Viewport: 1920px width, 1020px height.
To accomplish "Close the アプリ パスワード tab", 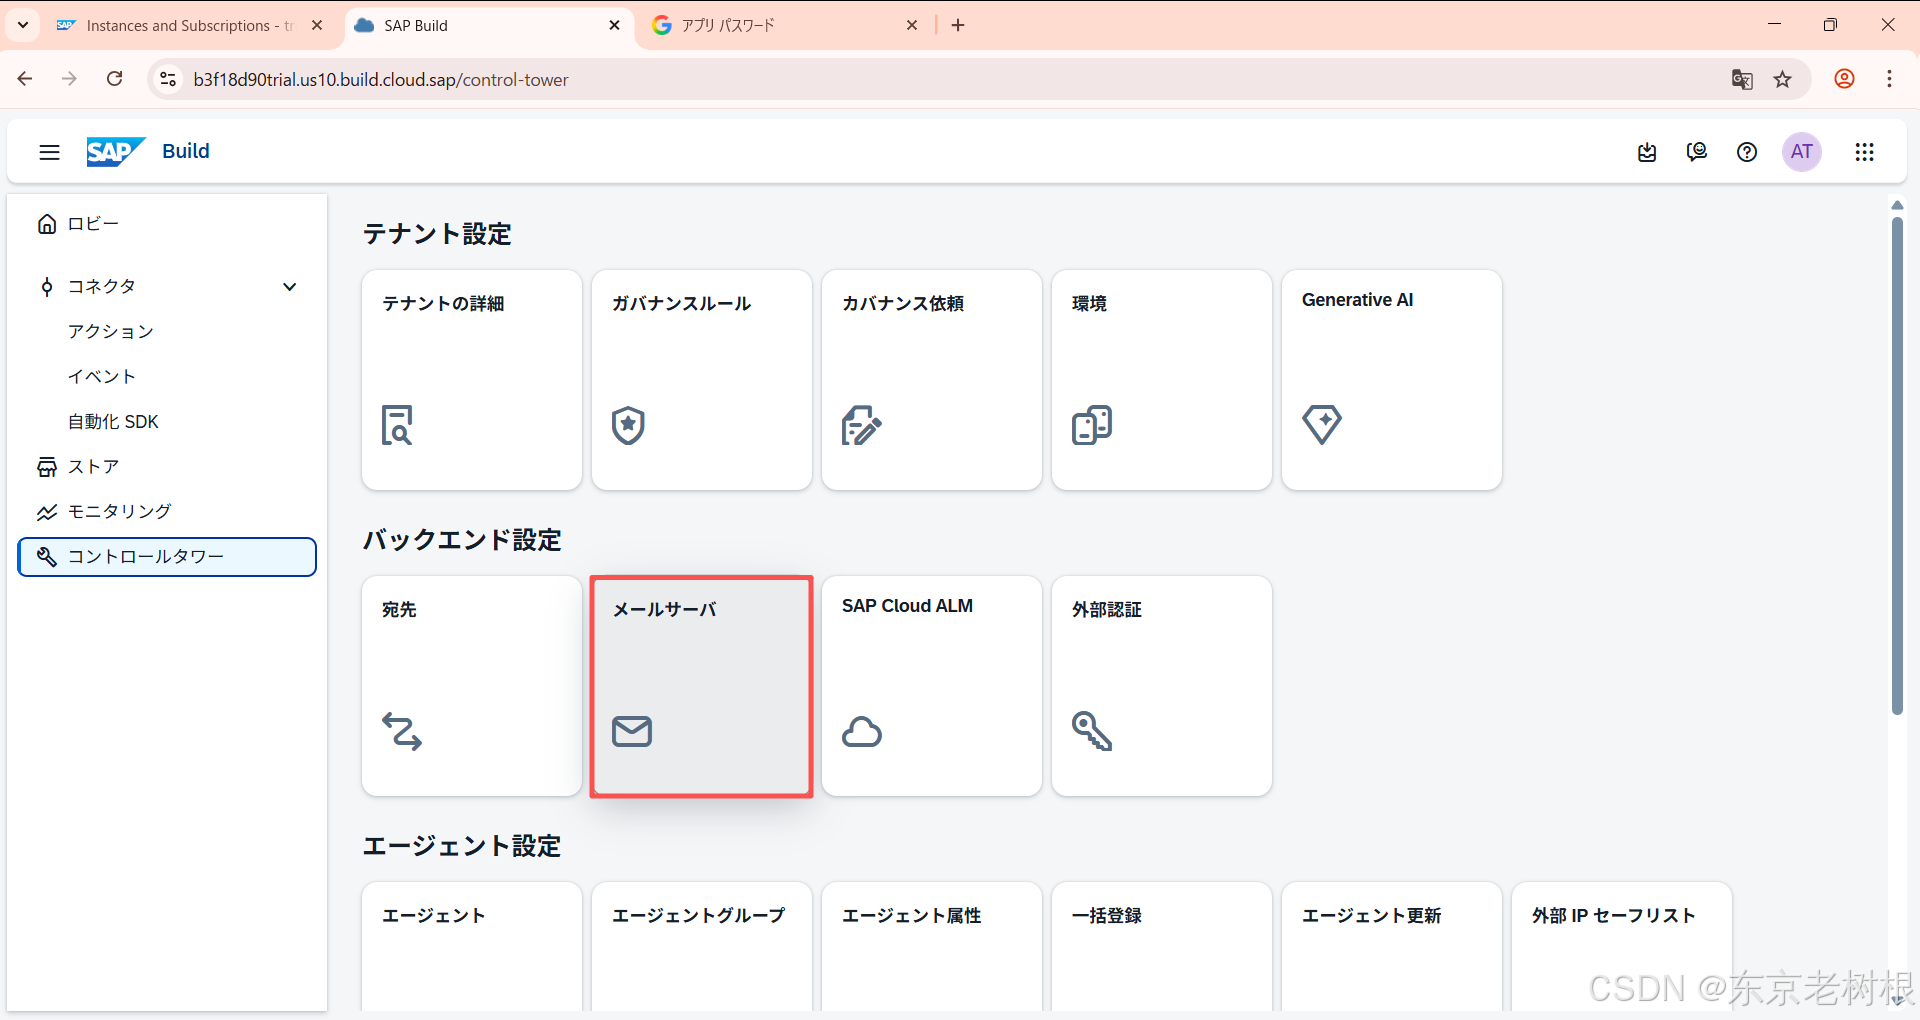I will coord(912,25).
